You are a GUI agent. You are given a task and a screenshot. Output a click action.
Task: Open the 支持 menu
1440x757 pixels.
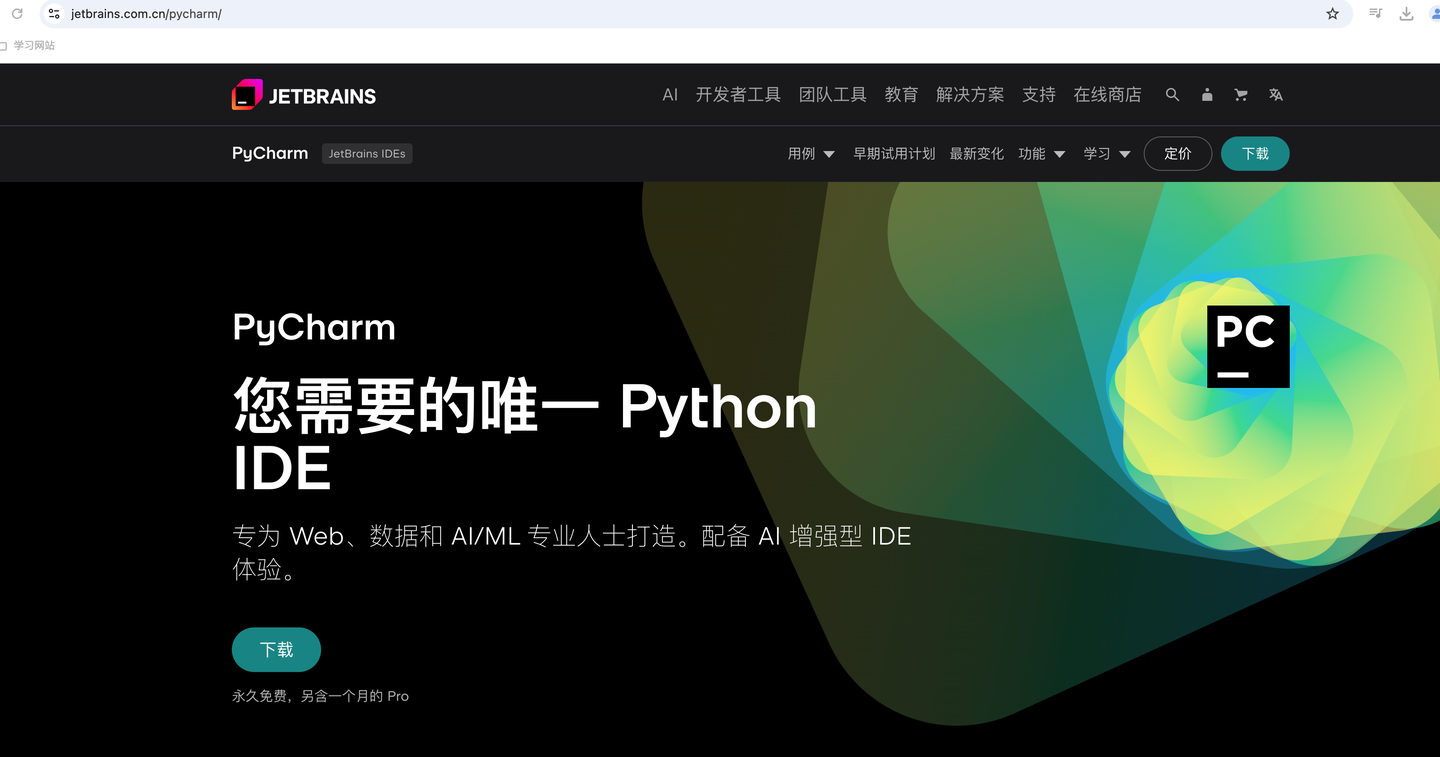[1039, 95]
